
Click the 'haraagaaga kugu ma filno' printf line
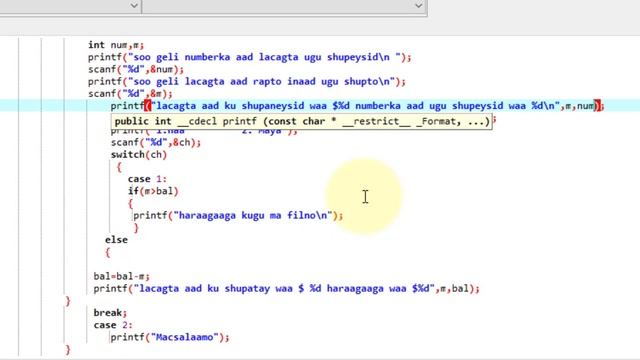click(238, 216)
